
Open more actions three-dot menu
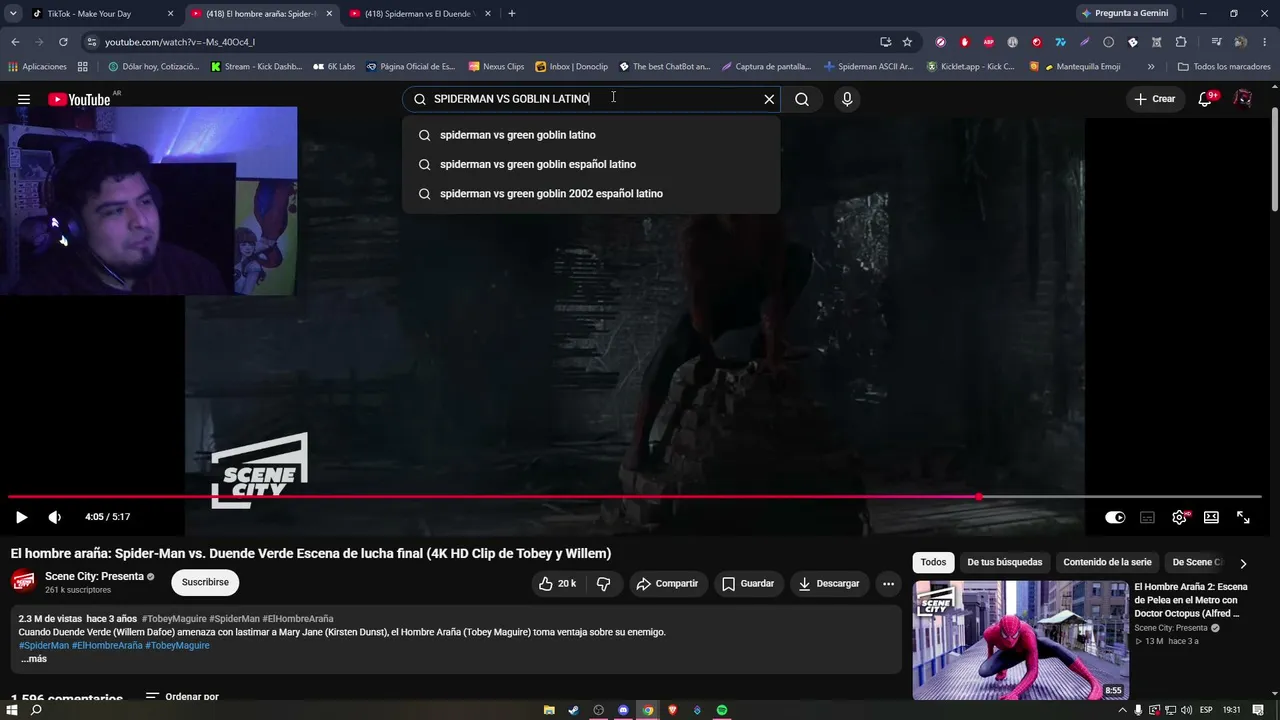pos(888,584)
